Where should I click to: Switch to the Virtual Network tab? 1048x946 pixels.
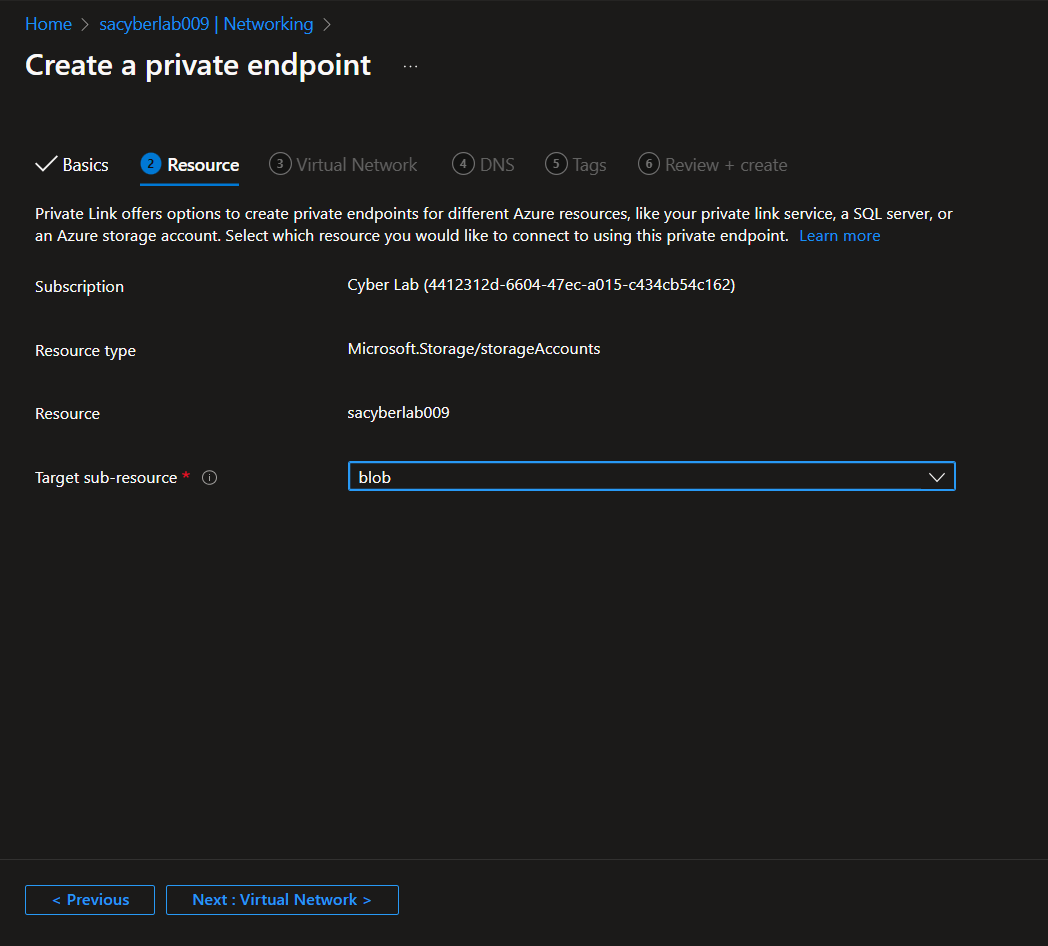point(343,164)
